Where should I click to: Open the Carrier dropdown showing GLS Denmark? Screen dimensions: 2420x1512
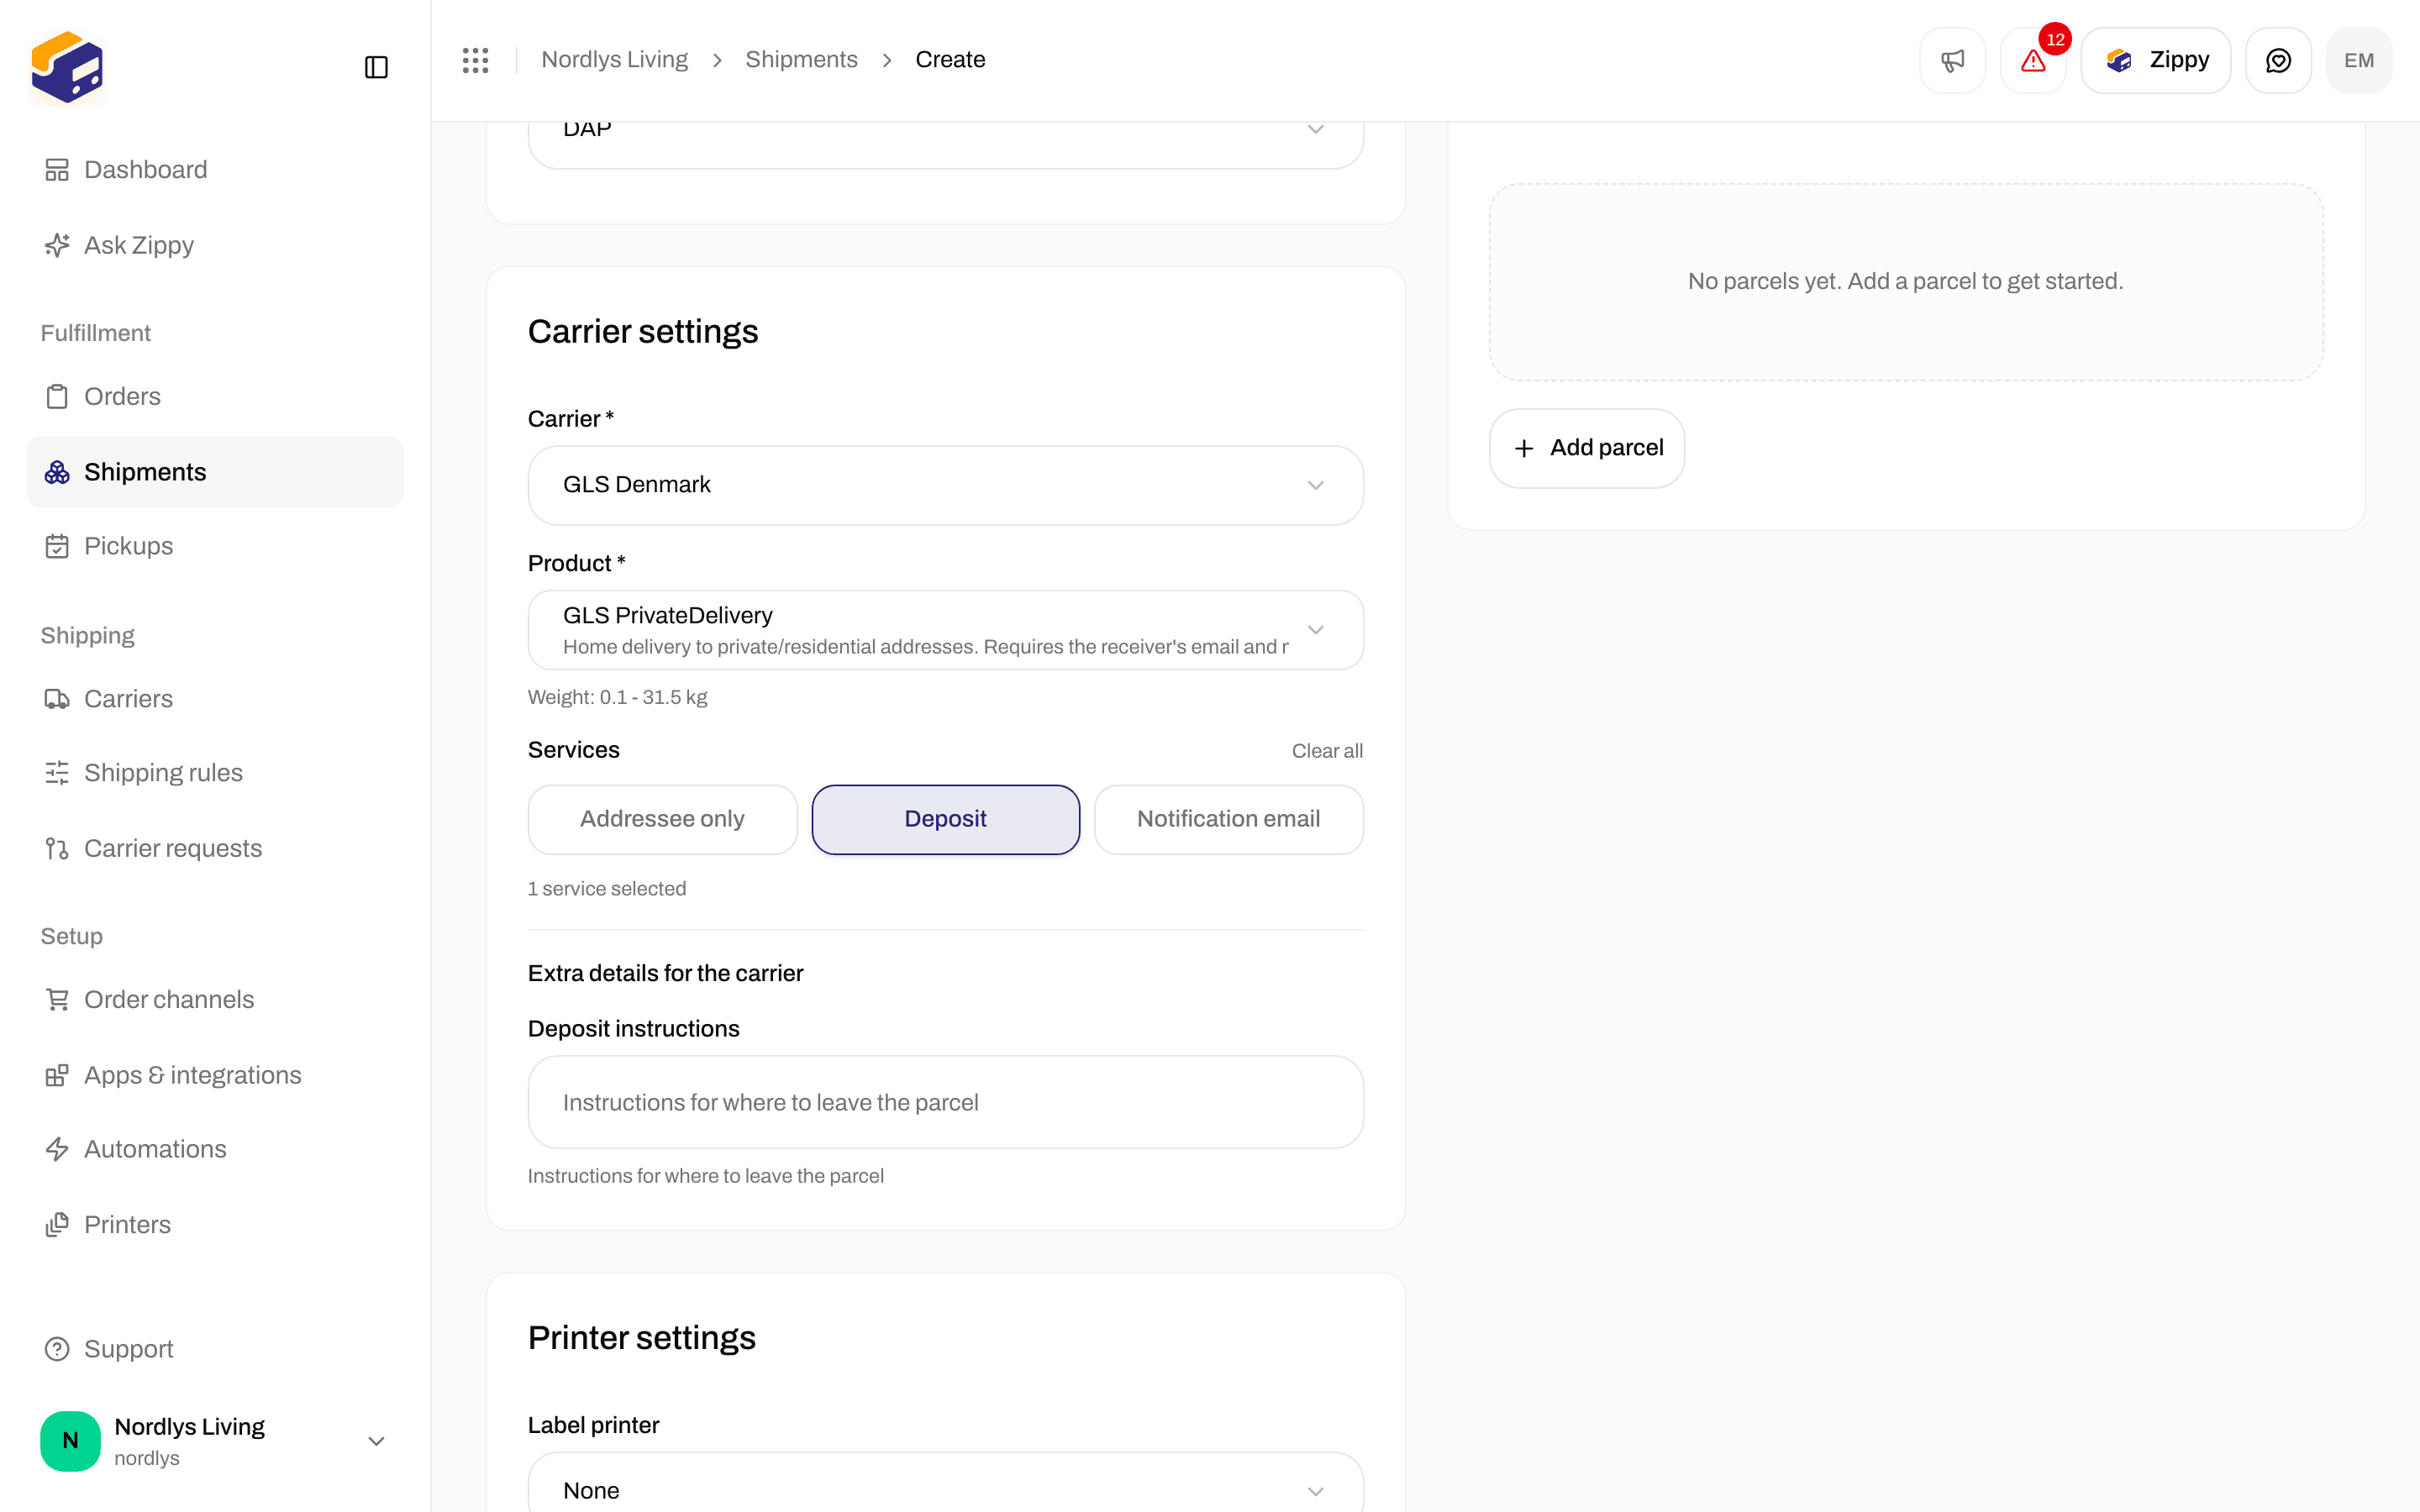(945, 485)
